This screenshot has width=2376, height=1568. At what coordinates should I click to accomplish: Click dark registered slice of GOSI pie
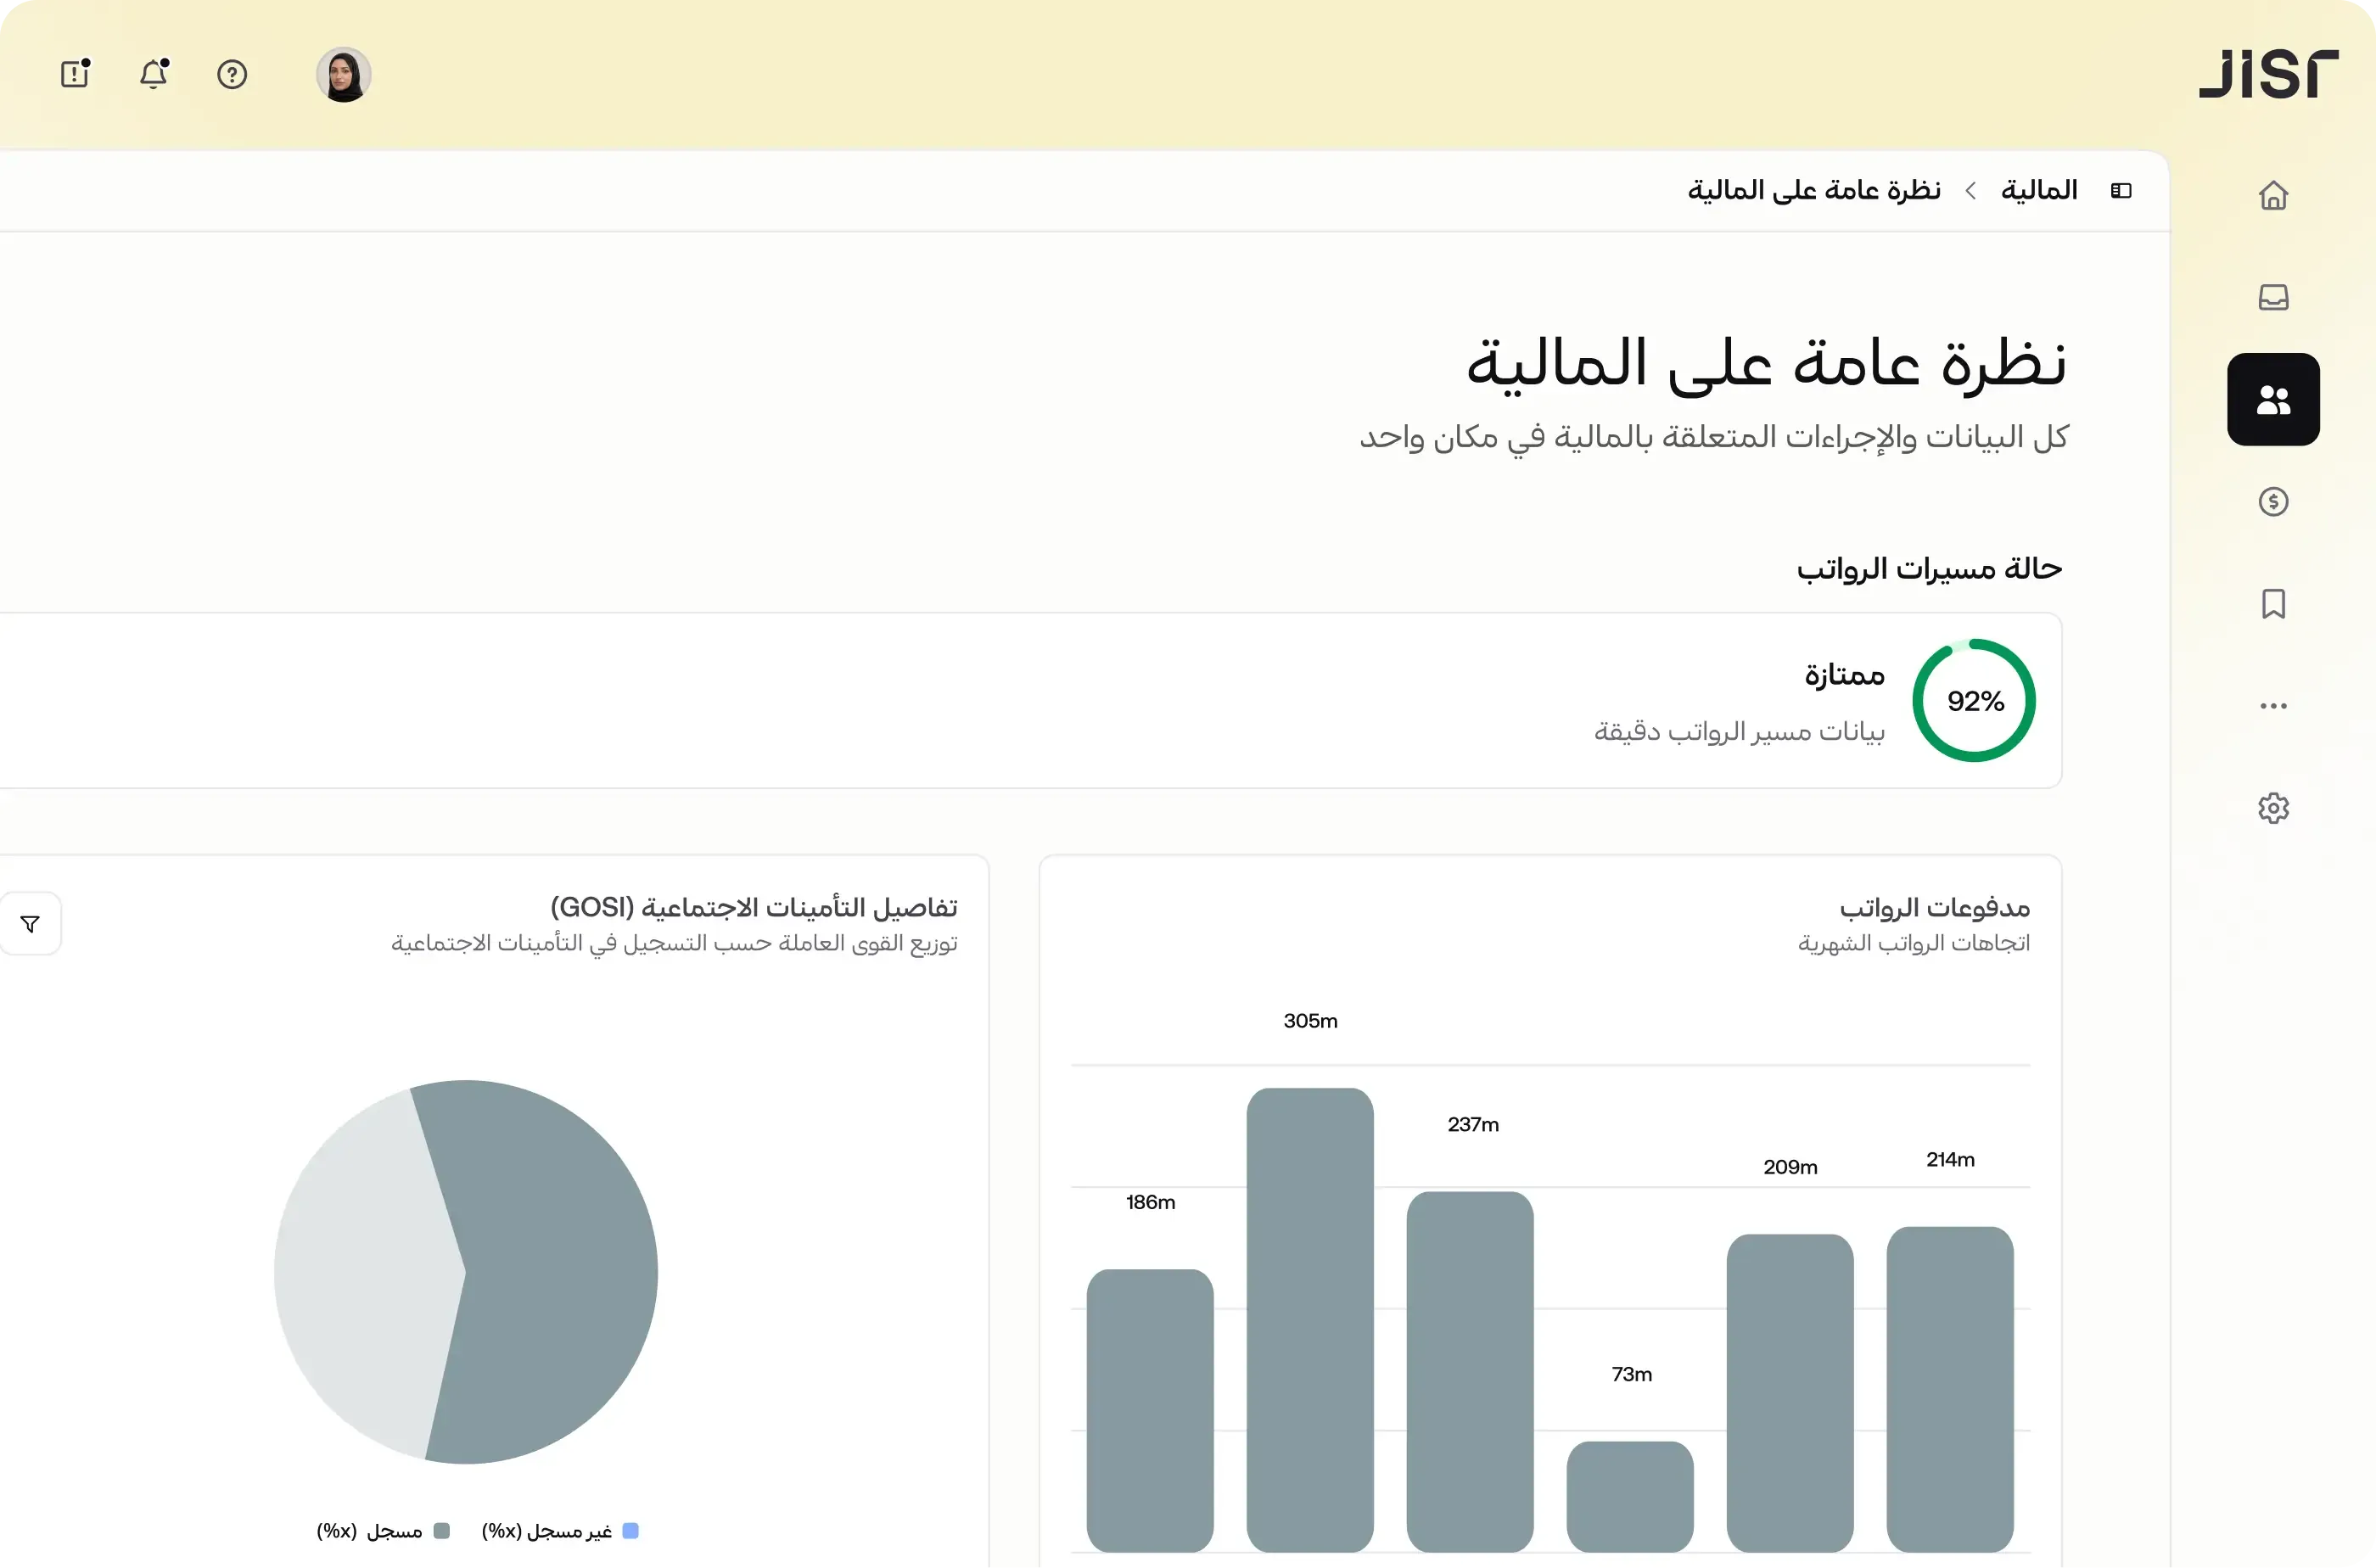560,1272
